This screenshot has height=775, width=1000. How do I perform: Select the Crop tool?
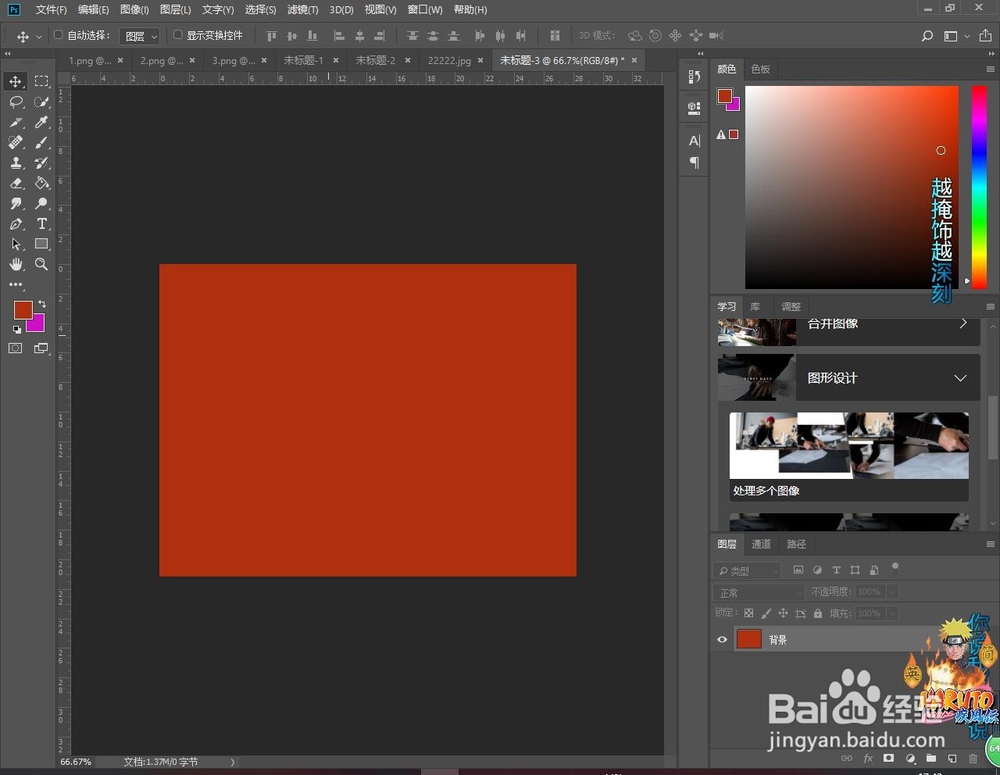16,122
